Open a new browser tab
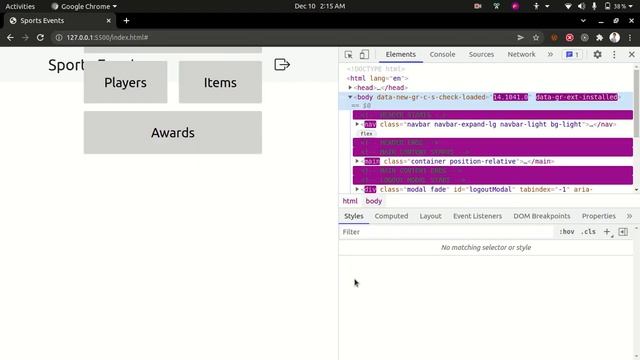Viewport: 640px width, 360px height. (126, 20)
